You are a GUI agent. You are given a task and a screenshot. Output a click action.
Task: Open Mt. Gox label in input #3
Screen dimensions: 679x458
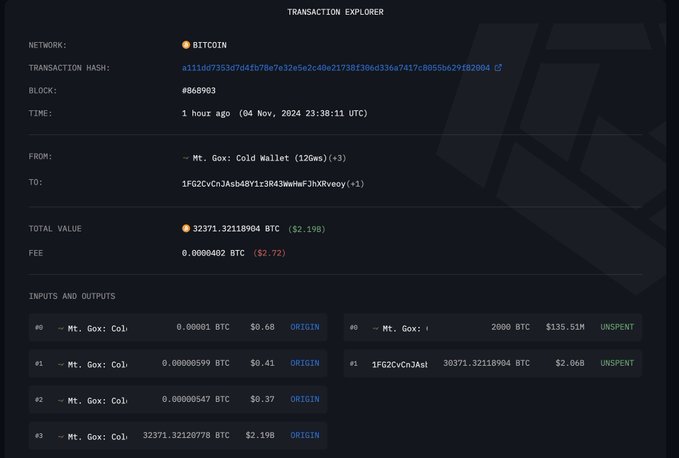click(97, 436)
